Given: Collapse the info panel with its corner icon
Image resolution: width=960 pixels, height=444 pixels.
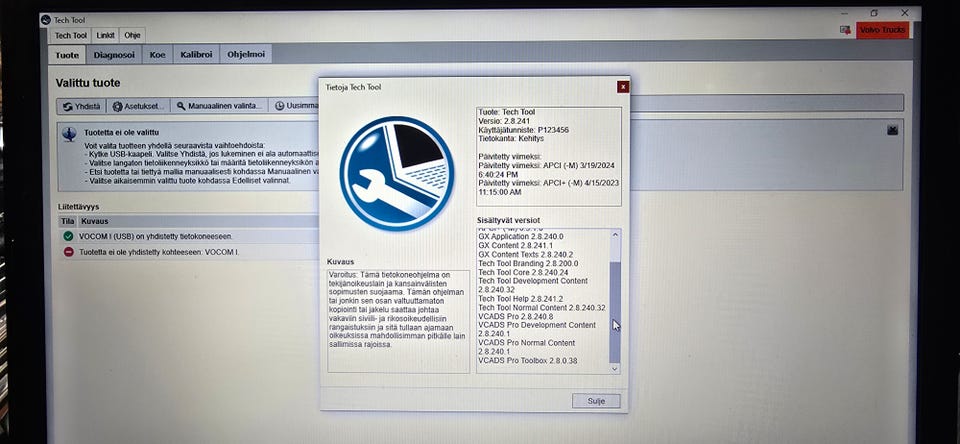Looking at the screenshot, I should pyautogui.click(x=892, y=130).
